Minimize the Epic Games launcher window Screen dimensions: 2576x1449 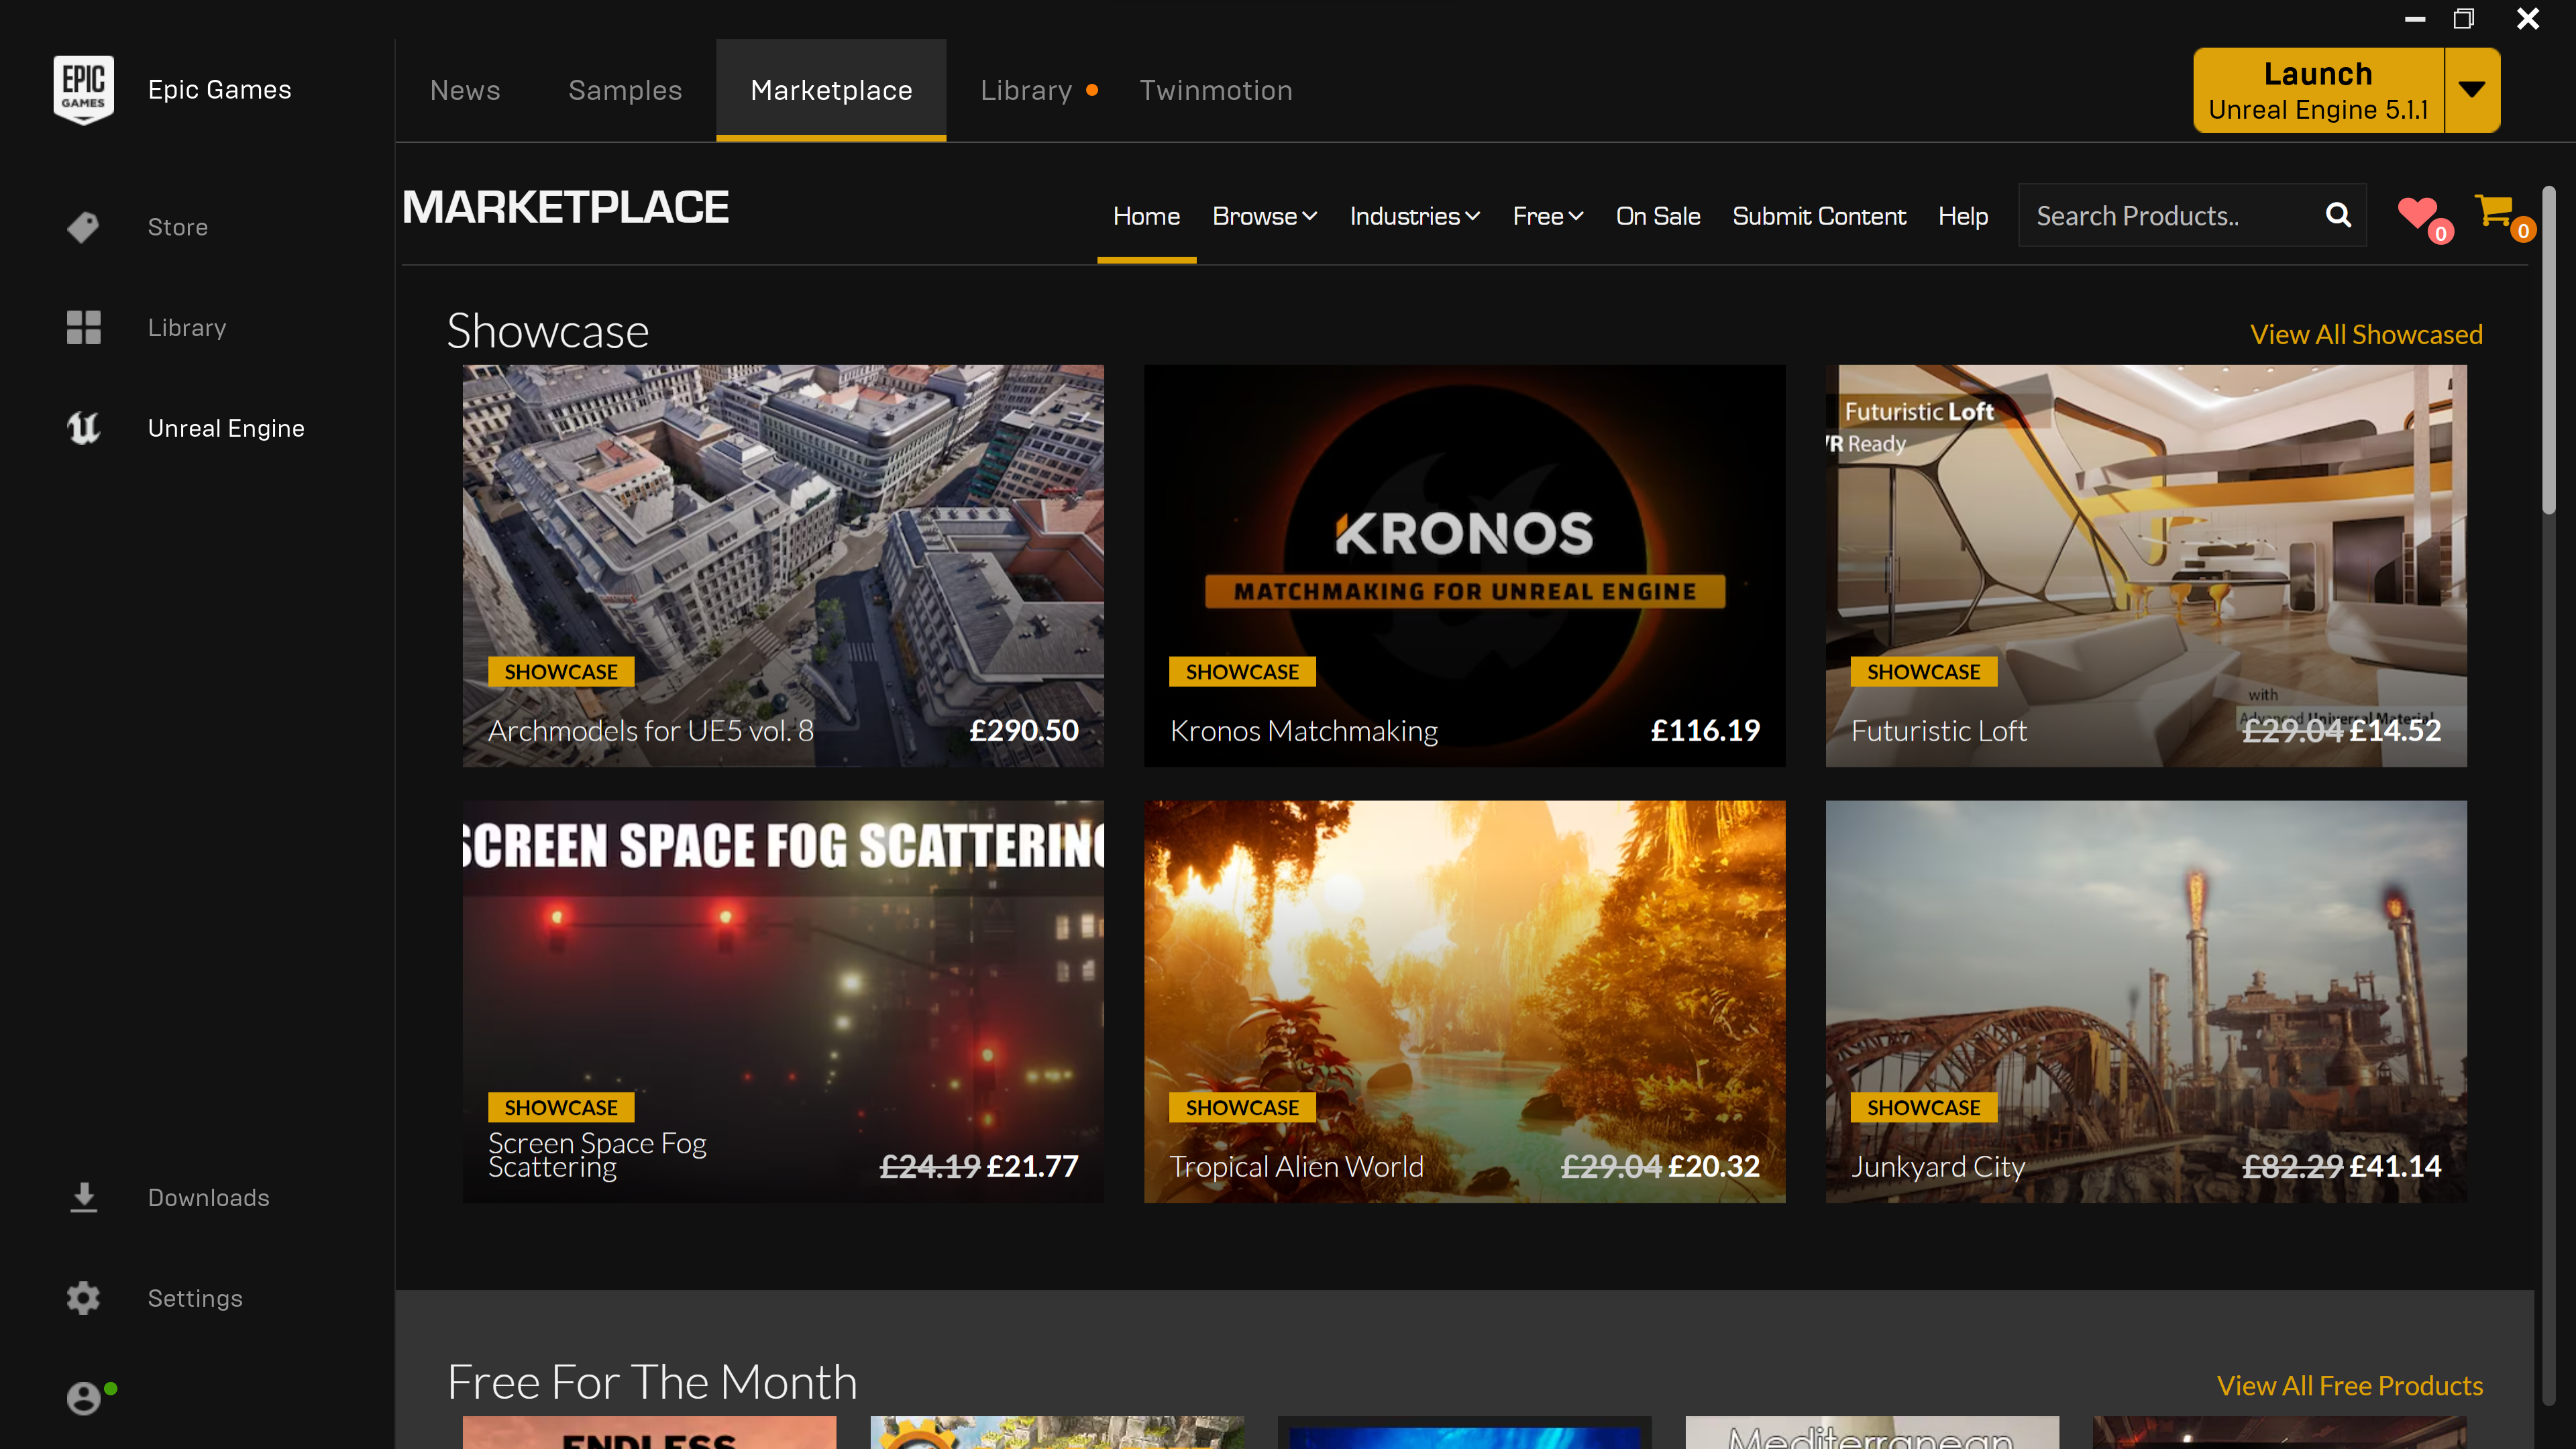tap(2415, 19)
